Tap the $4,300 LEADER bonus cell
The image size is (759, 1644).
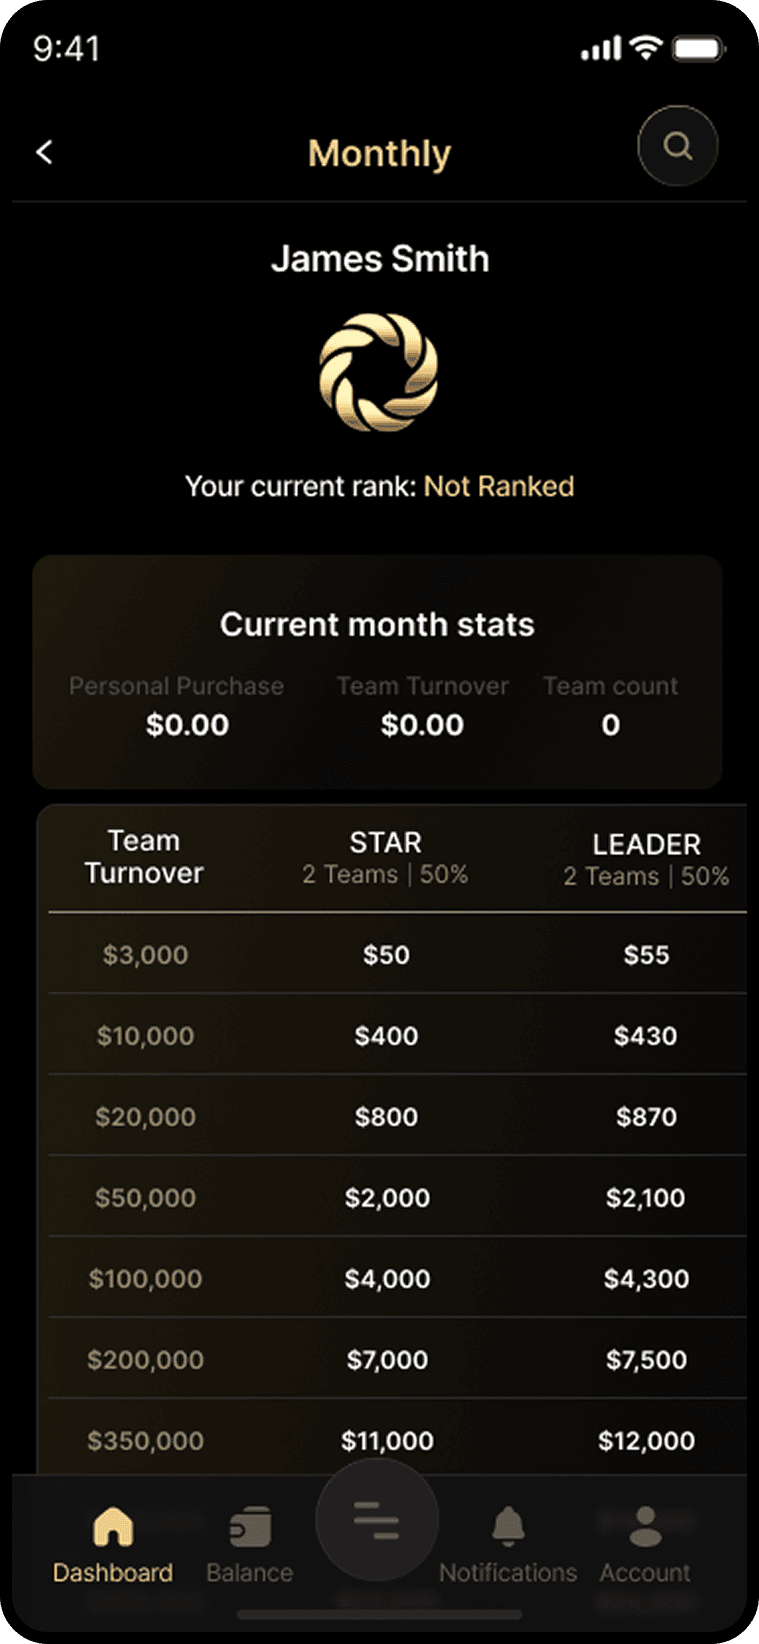click(x=646, y=1279)
